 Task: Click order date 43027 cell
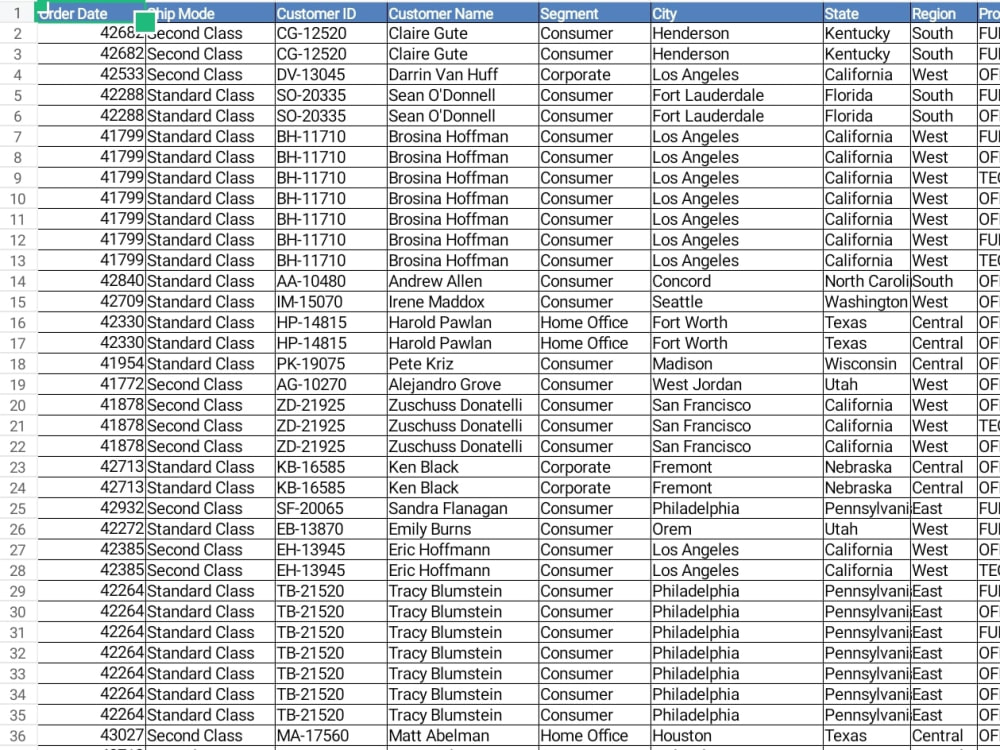pos(91,735)
